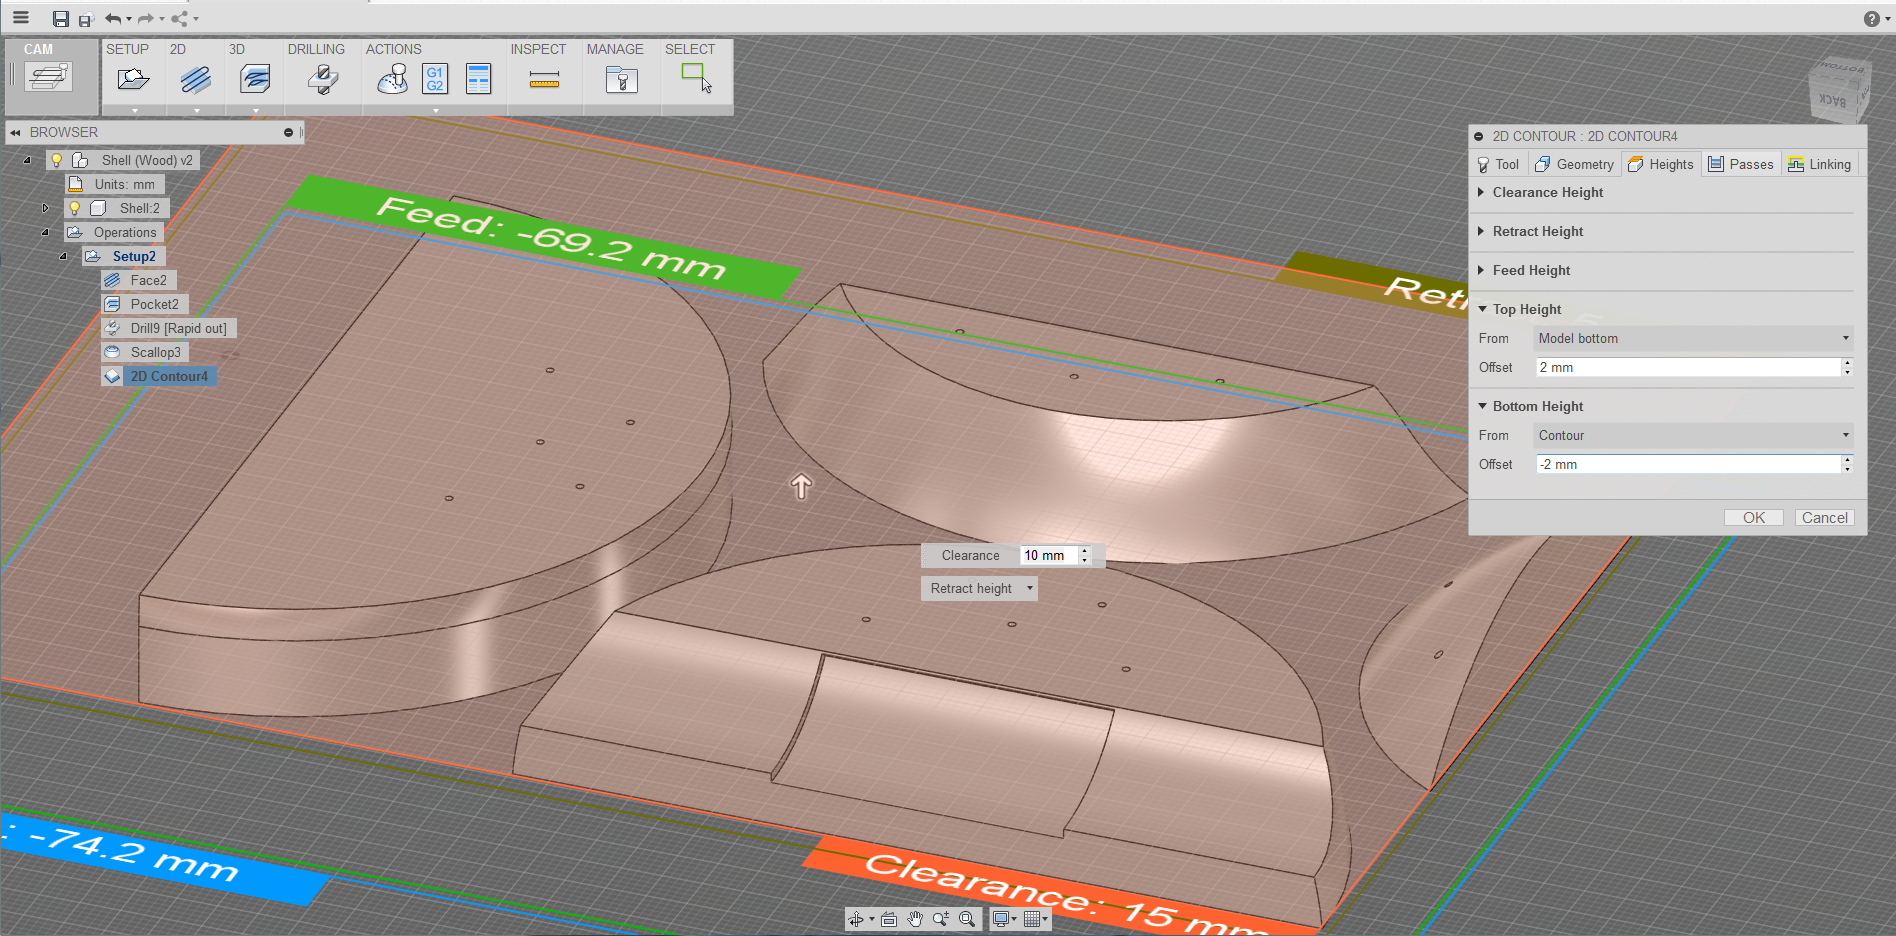Click the 2D Contour dialog collapse dot
Viewport: 1896px width, 936px height.
(x=1479, y=136)
